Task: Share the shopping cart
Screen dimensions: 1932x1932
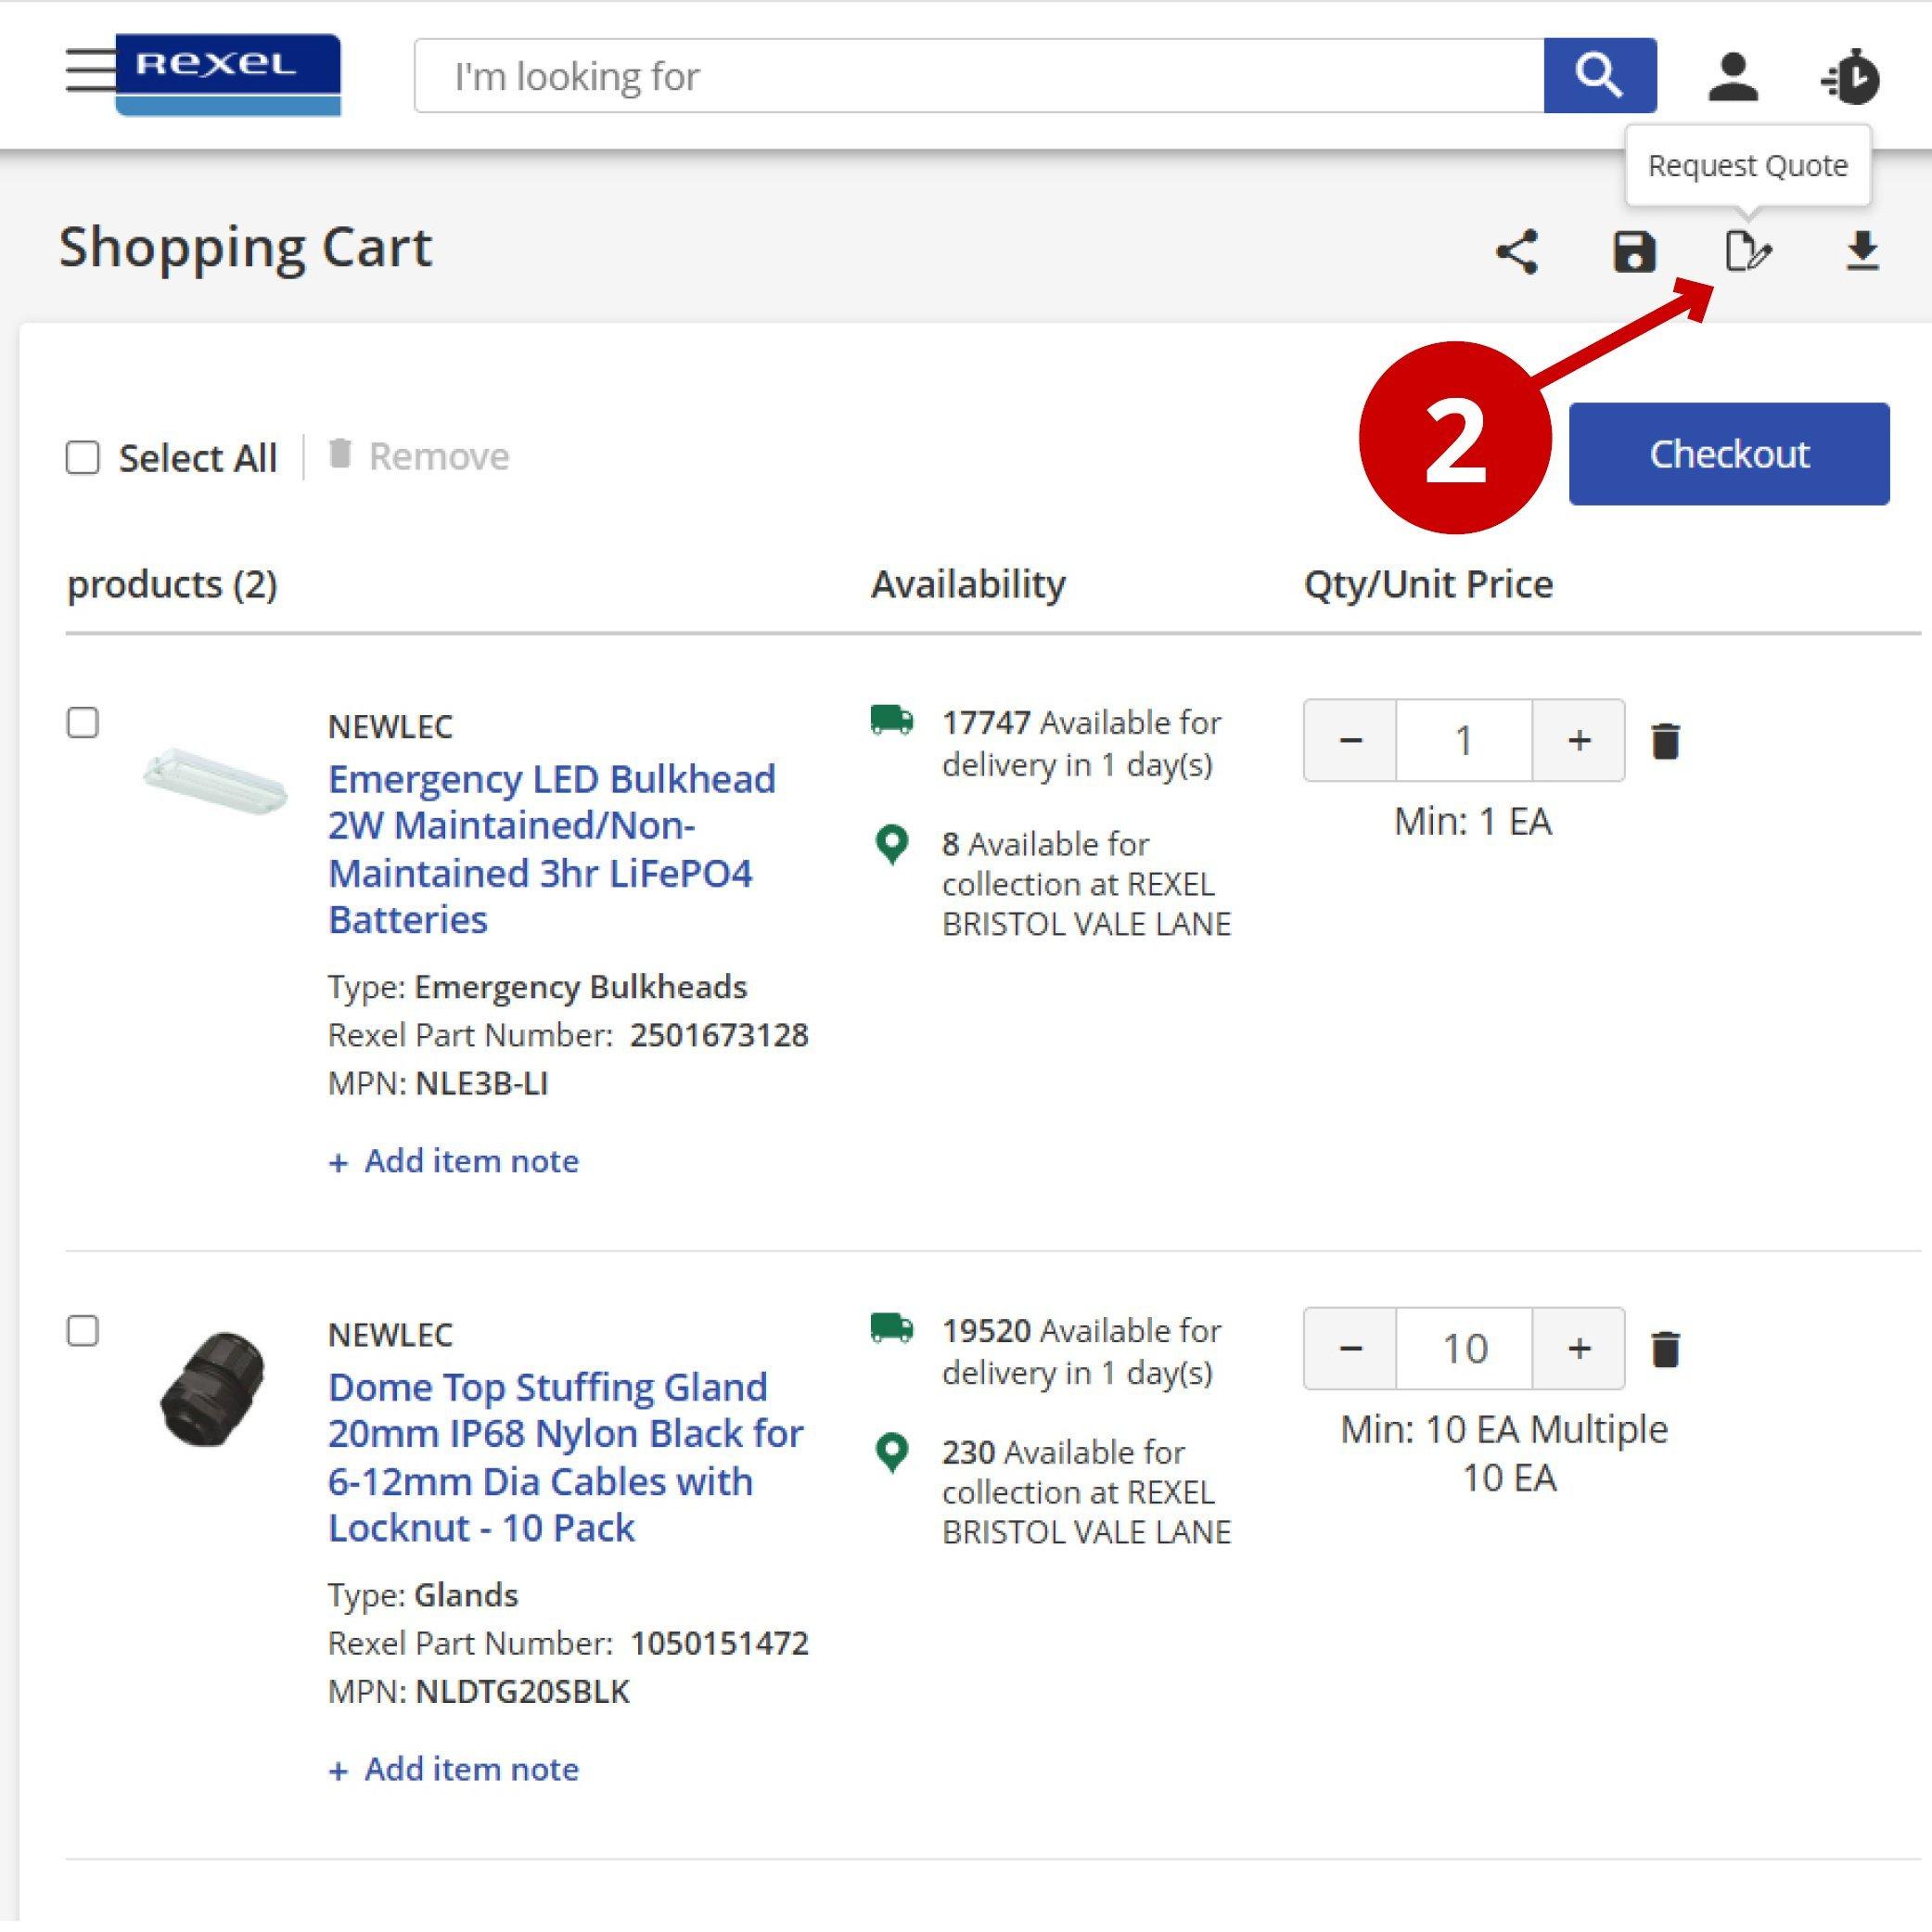Action: (x=1517, y=253)
